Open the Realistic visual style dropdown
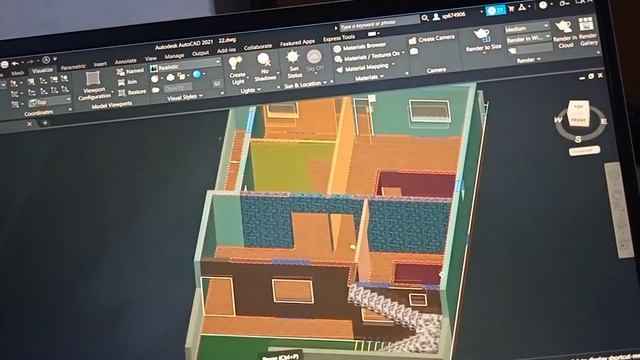 [x=185, y=65]
